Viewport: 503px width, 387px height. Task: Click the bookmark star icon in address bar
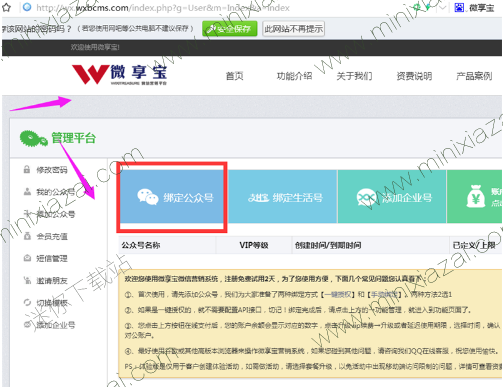(6, 7)
